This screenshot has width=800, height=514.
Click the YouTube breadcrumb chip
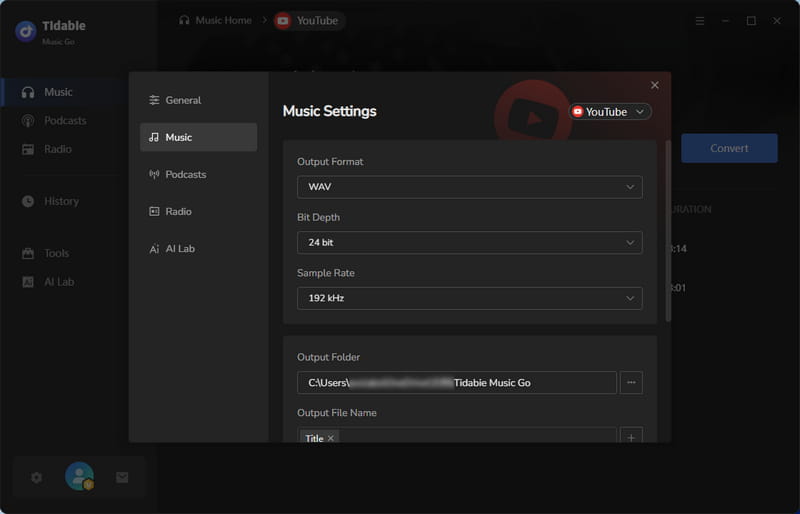pyautogui.click(x=309, y=21)
